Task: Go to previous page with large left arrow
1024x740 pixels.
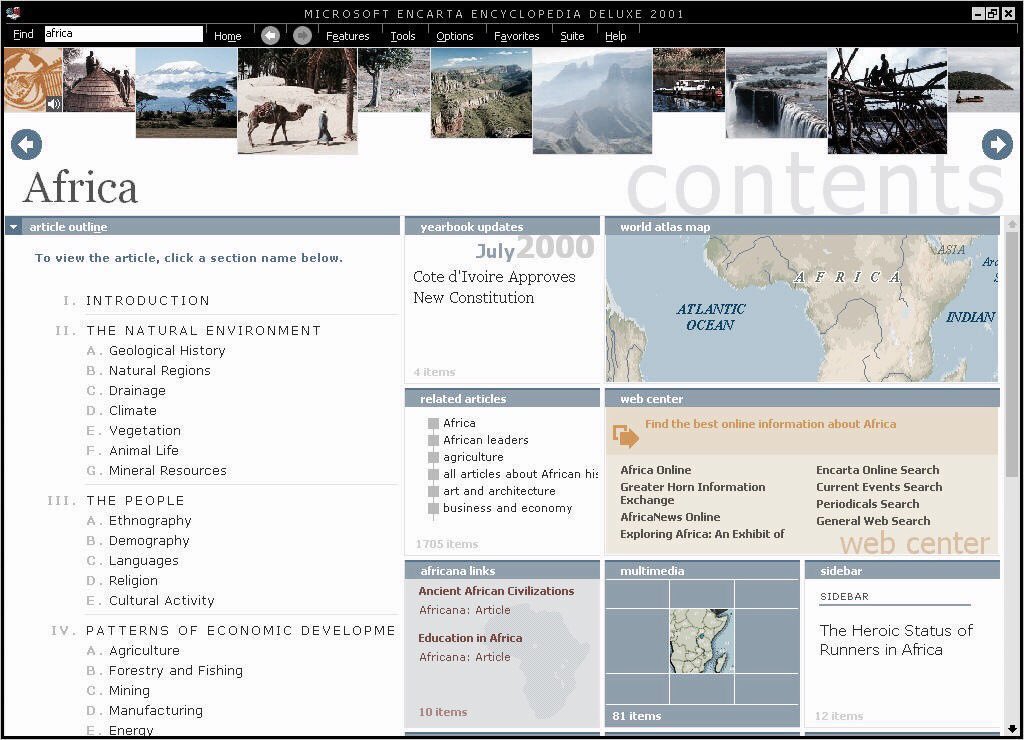Action: 26,144
